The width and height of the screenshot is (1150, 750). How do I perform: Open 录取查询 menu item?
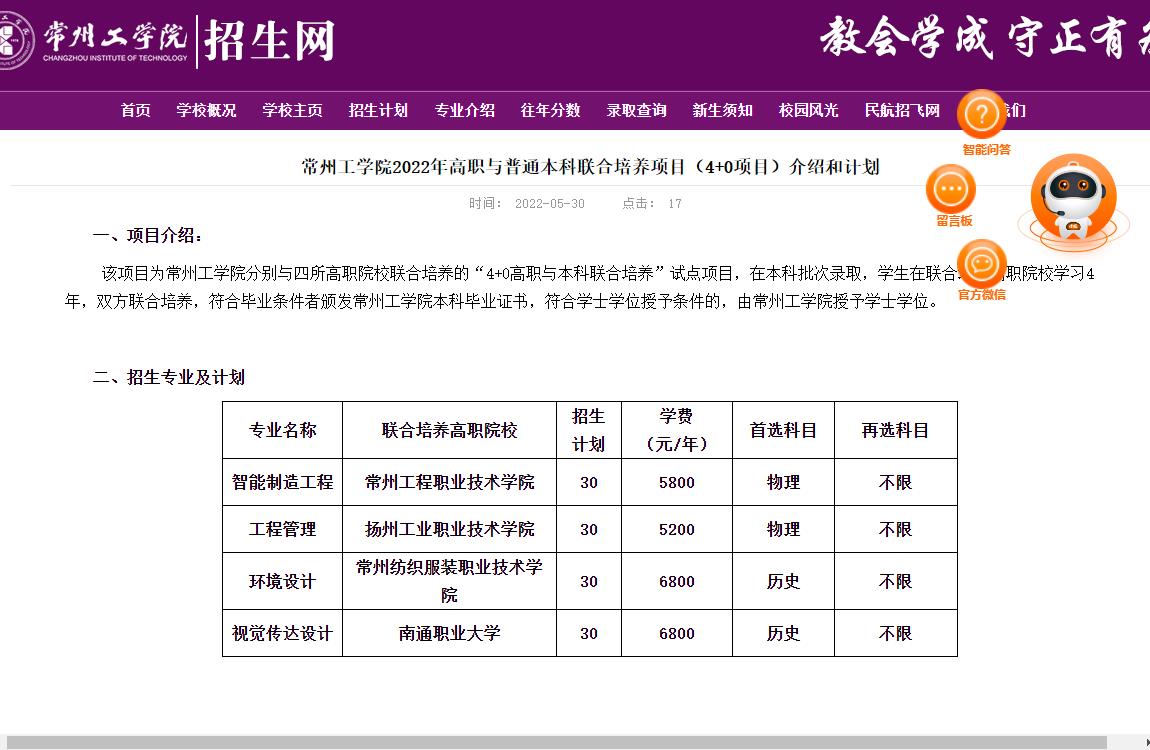(637, 111)
